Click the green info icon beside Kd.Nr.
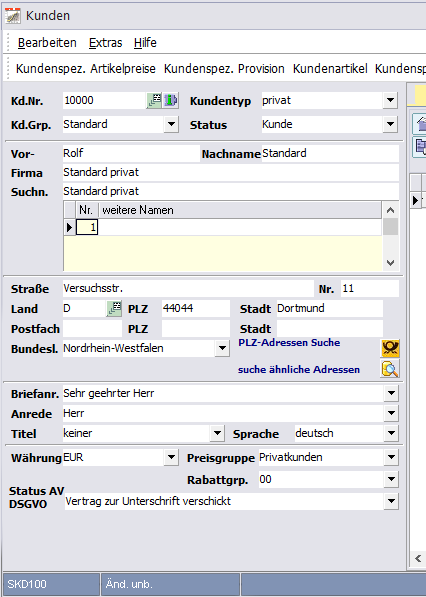 171,101
